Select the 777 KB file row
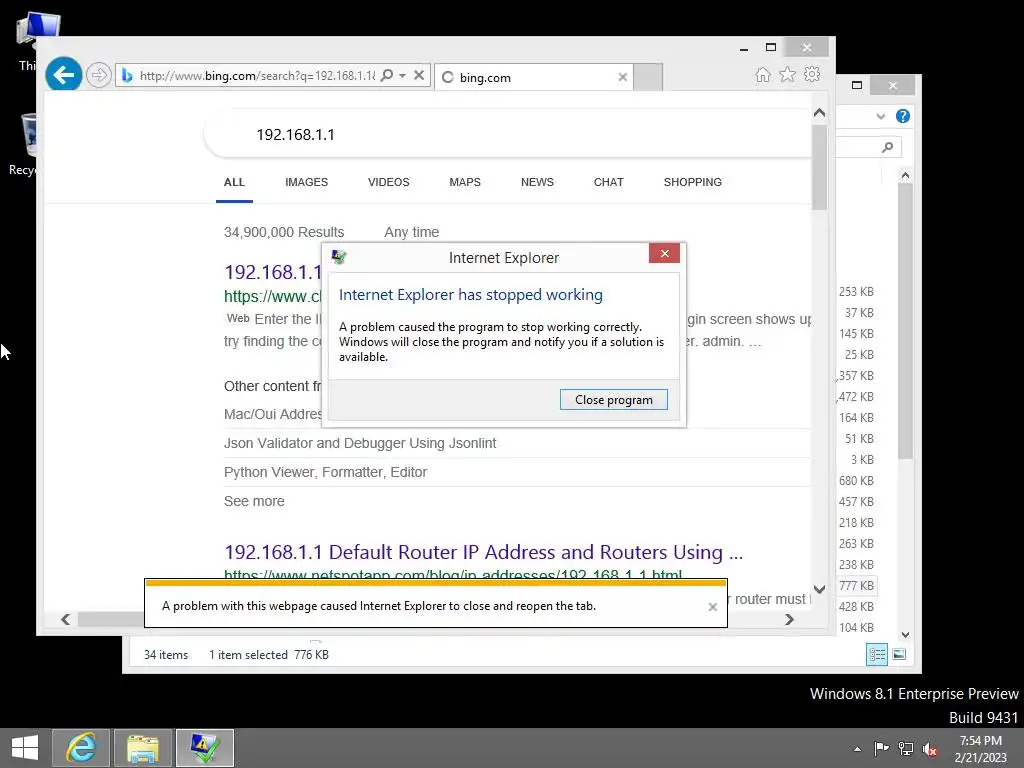Image resolution: width=1024 pixels, height=768 pixels. click(856, 586)
